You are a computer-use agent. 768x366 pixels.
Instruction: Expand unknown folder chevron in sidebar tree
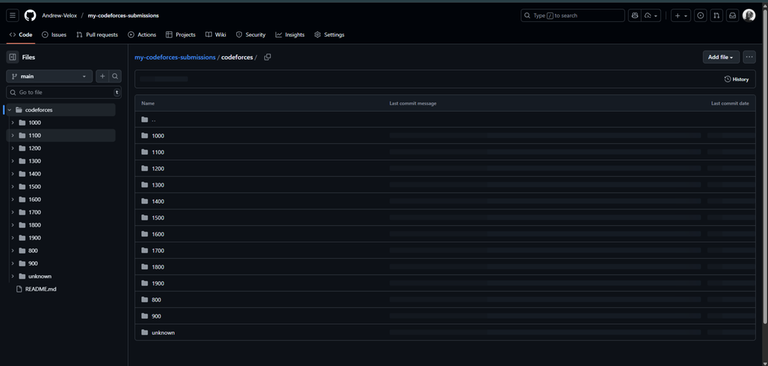[13, 276]
